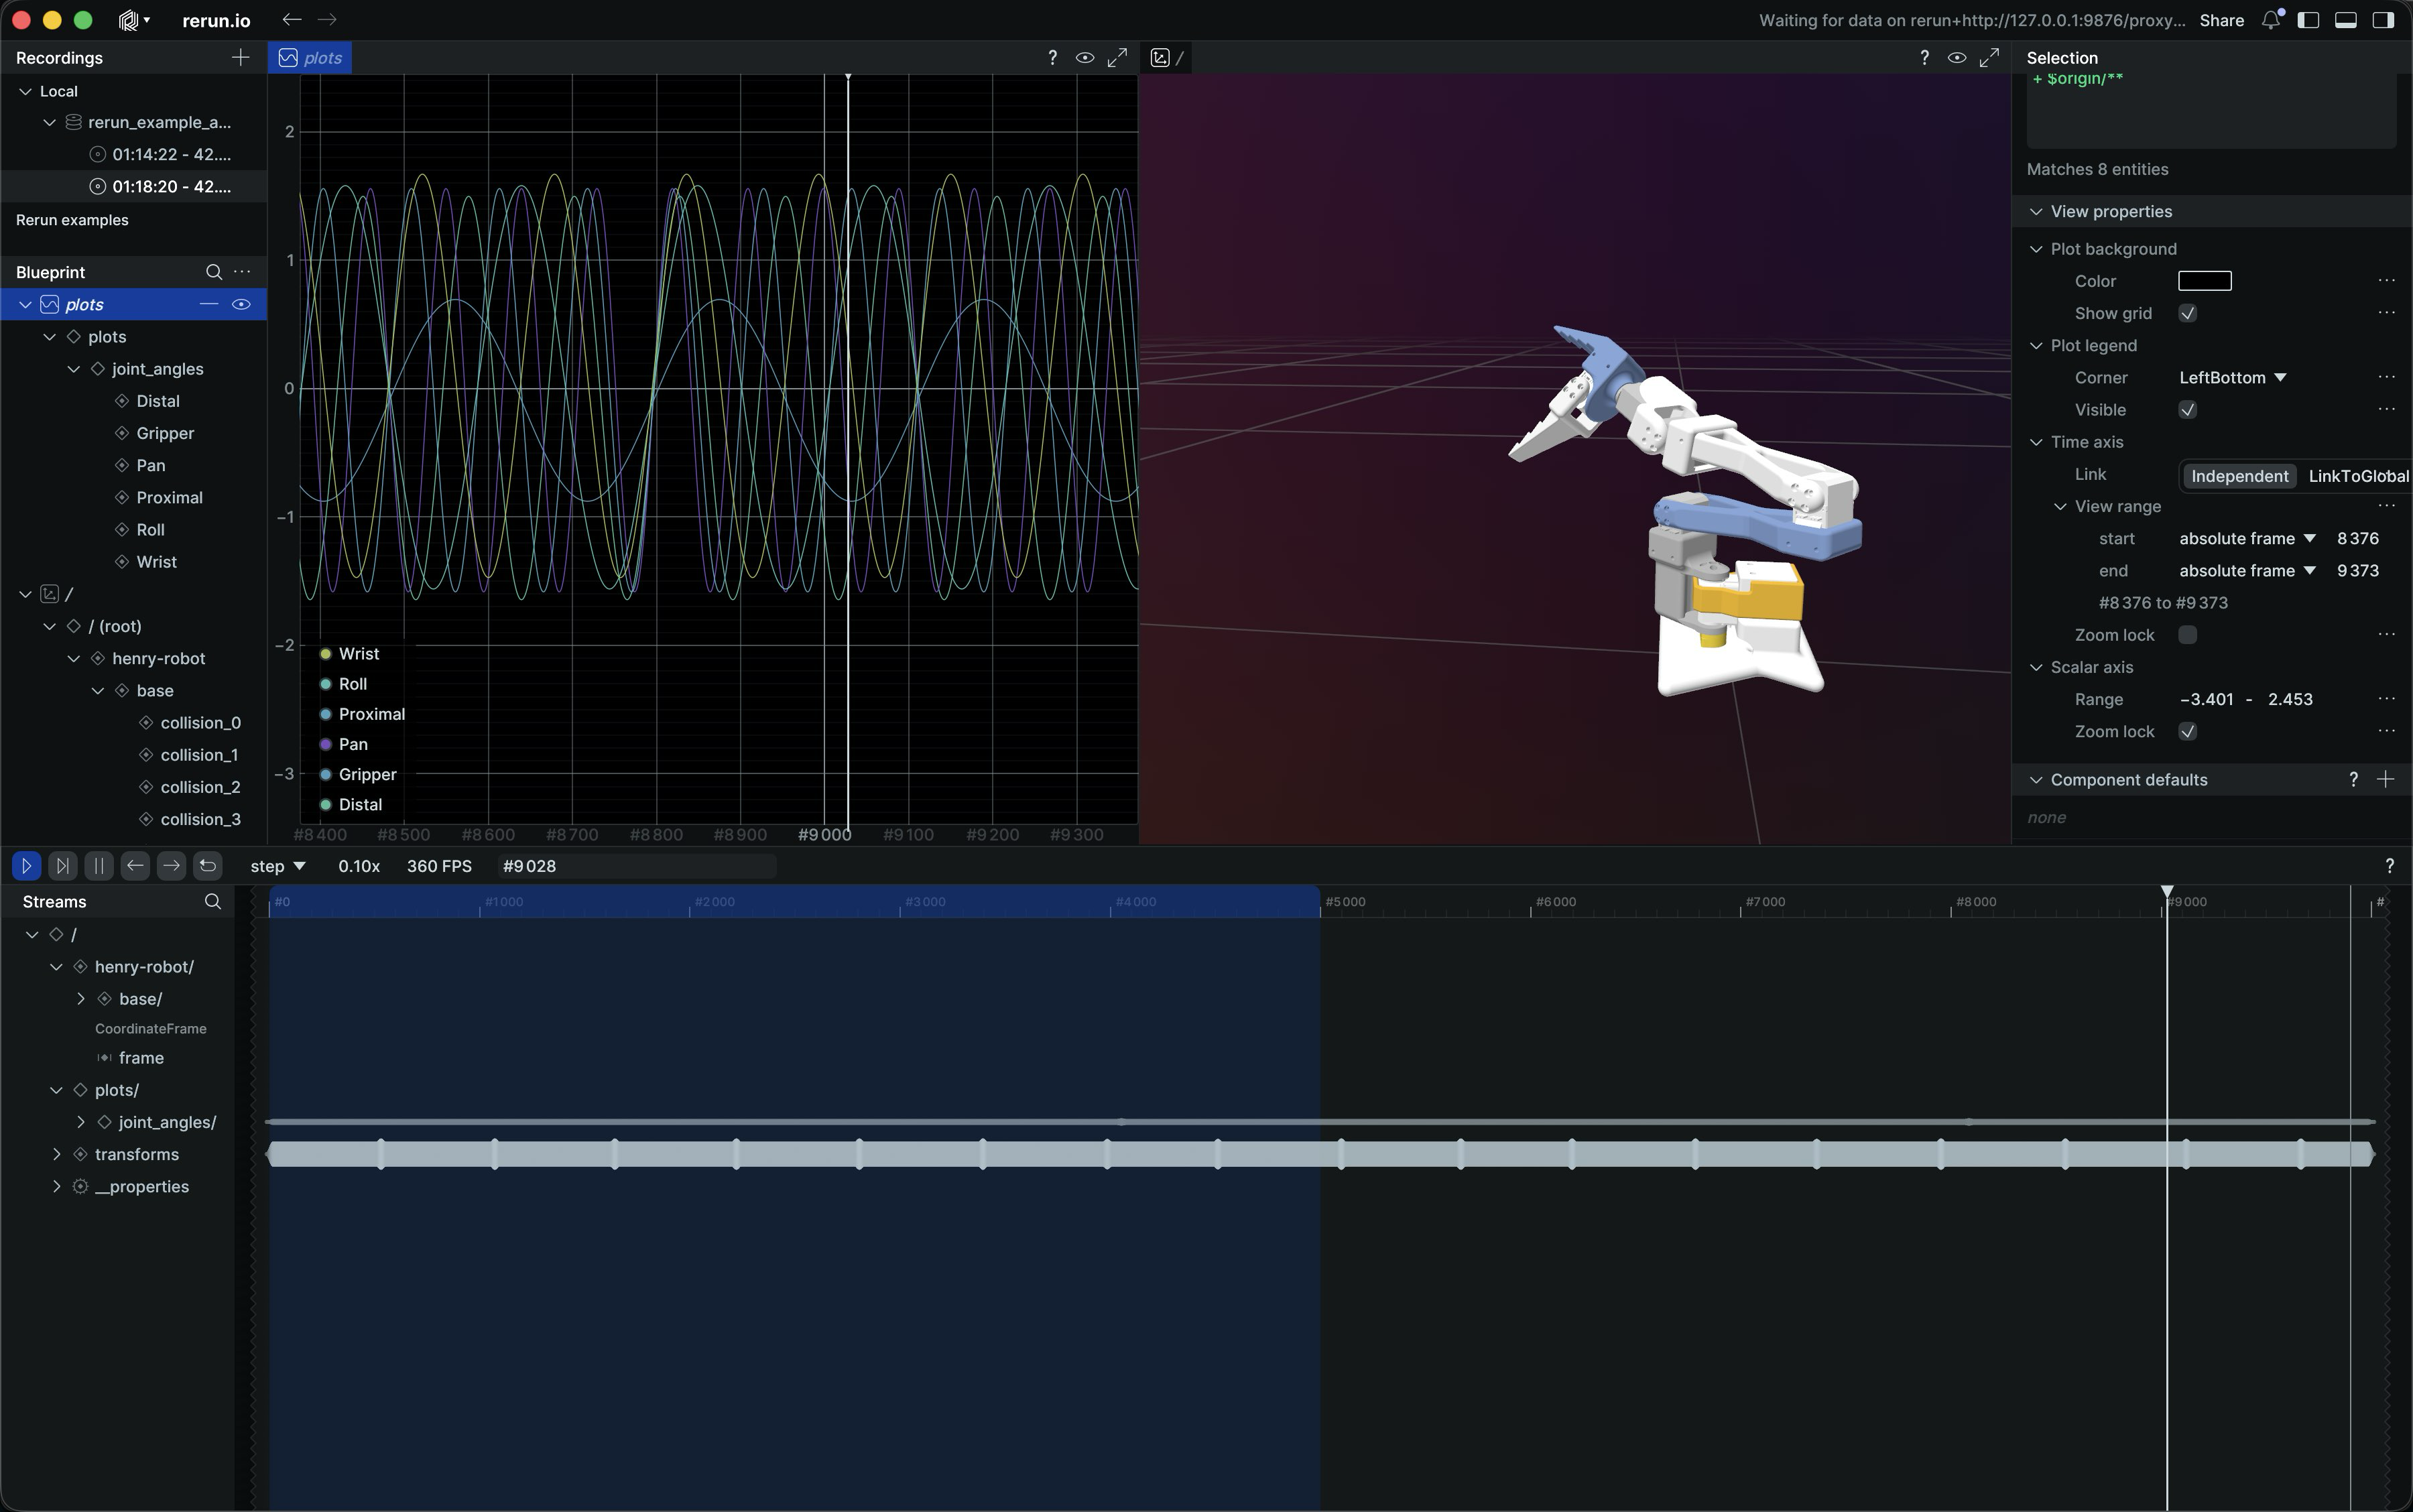Click the add recording plus icon
2413x1512 pixels.
[x=240, y=58]
